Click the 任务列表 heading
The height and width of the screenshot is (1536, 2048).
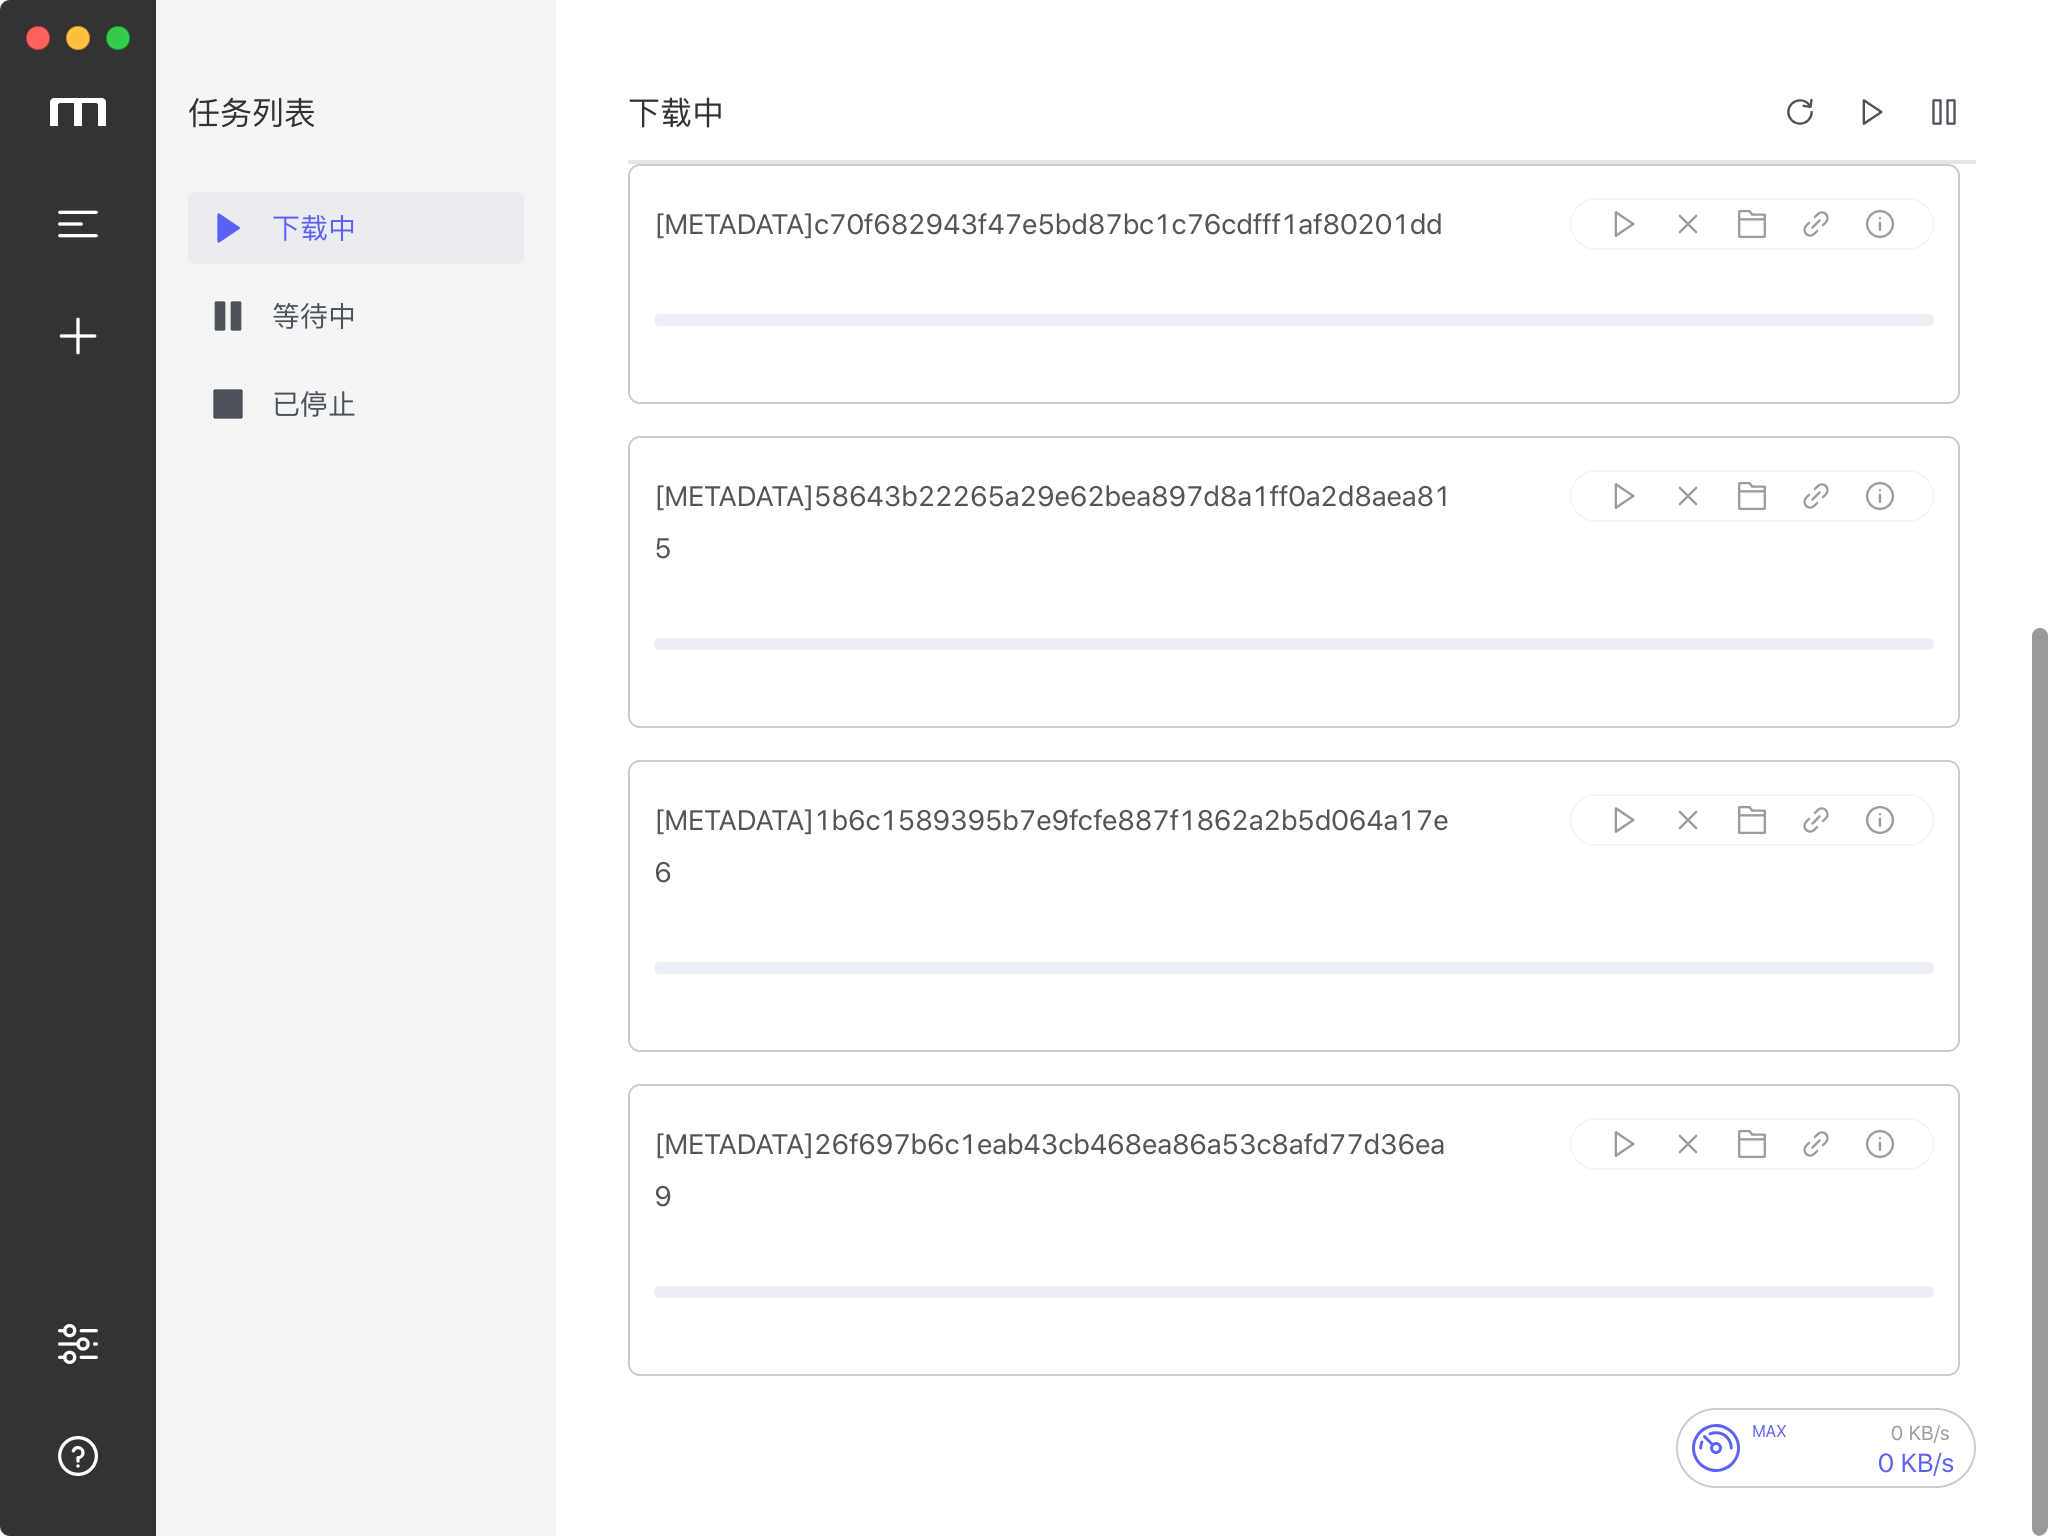[x=252, y=113]
